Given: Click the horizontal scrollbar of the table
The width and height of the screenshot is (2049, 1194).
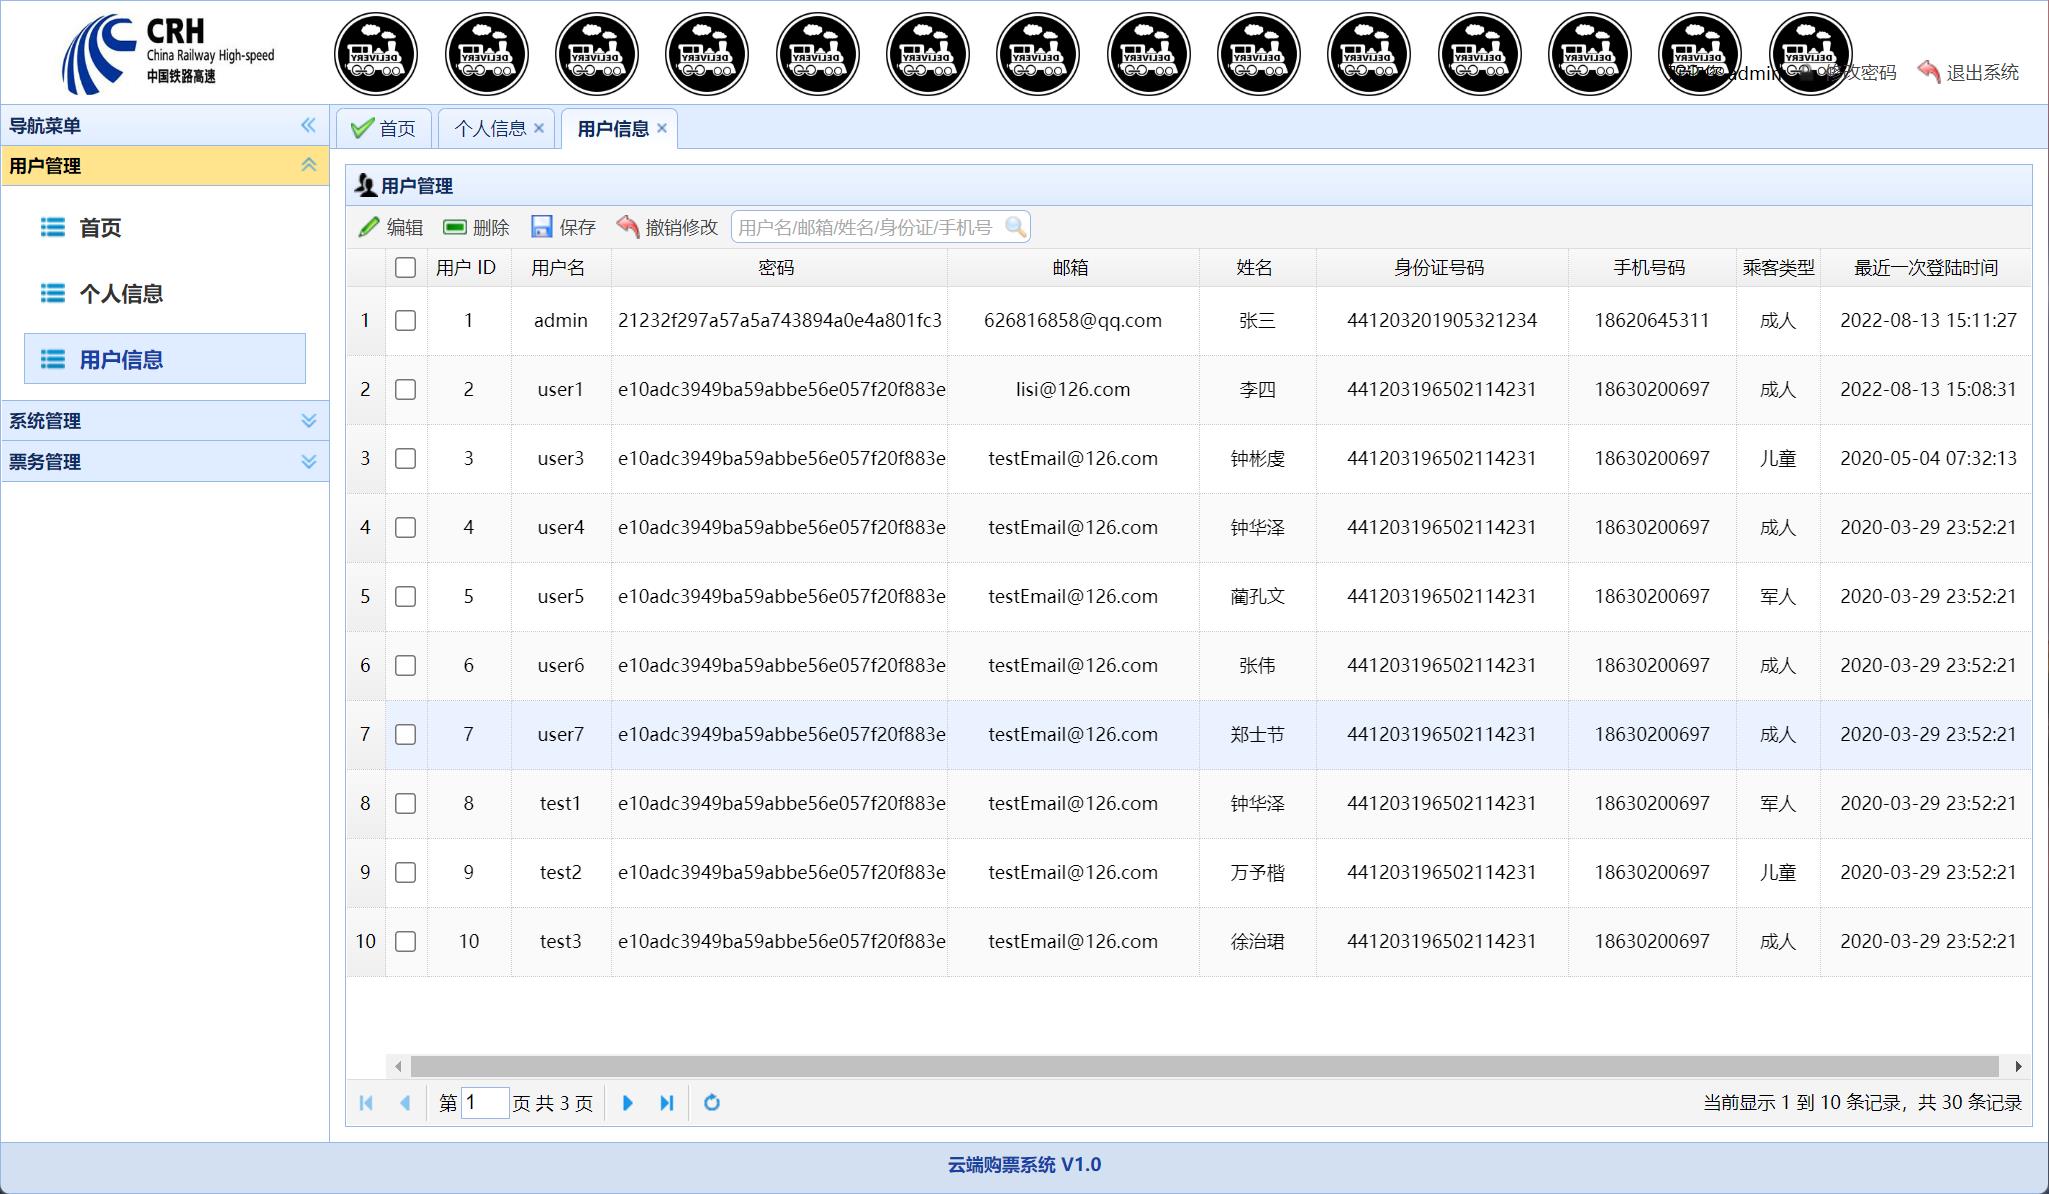Looking at the screenshot, I should coord(1200,1066).
